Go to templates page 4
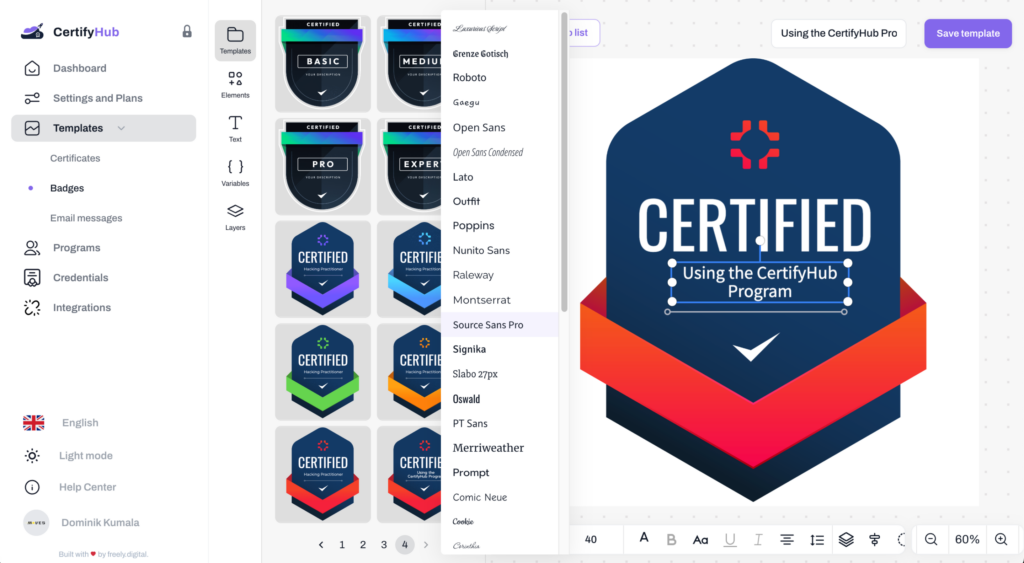Viewport: 1024px width, 563px height. [x=405, y=545]
